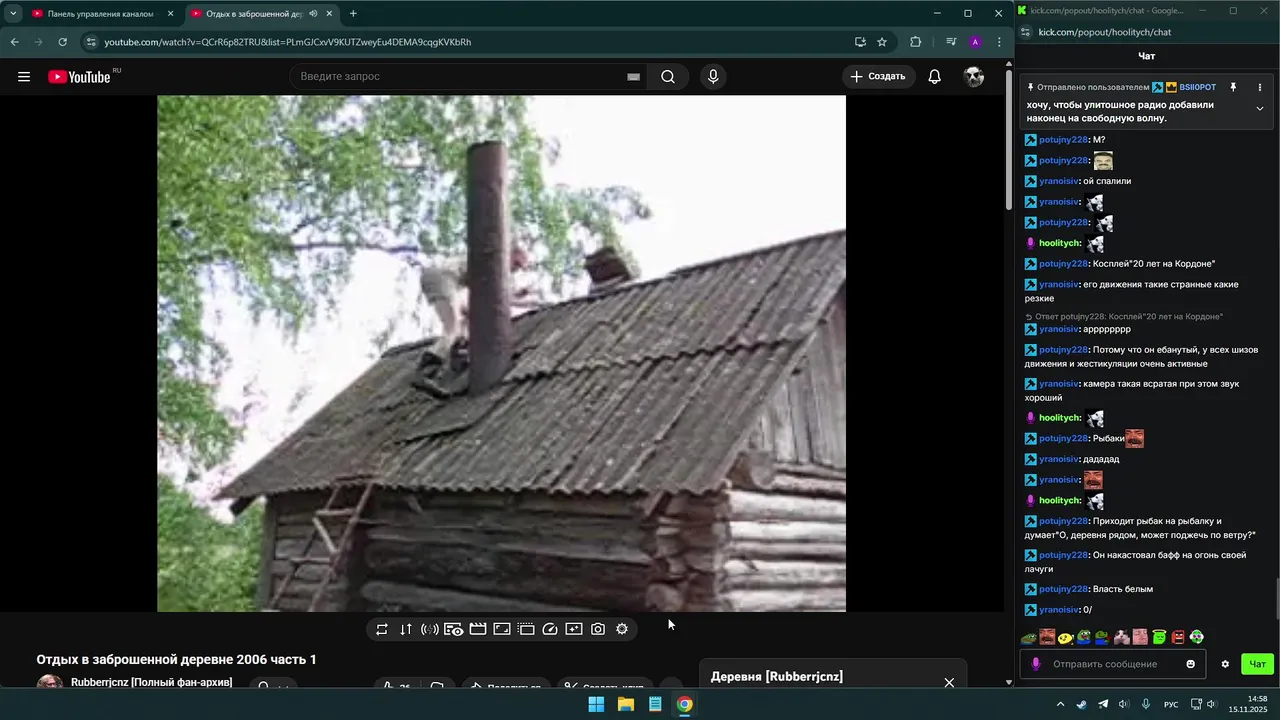Screen dimensions: 1280x720
Task: Click the resize frame icon in player toolbar
Action: (502, 629)
